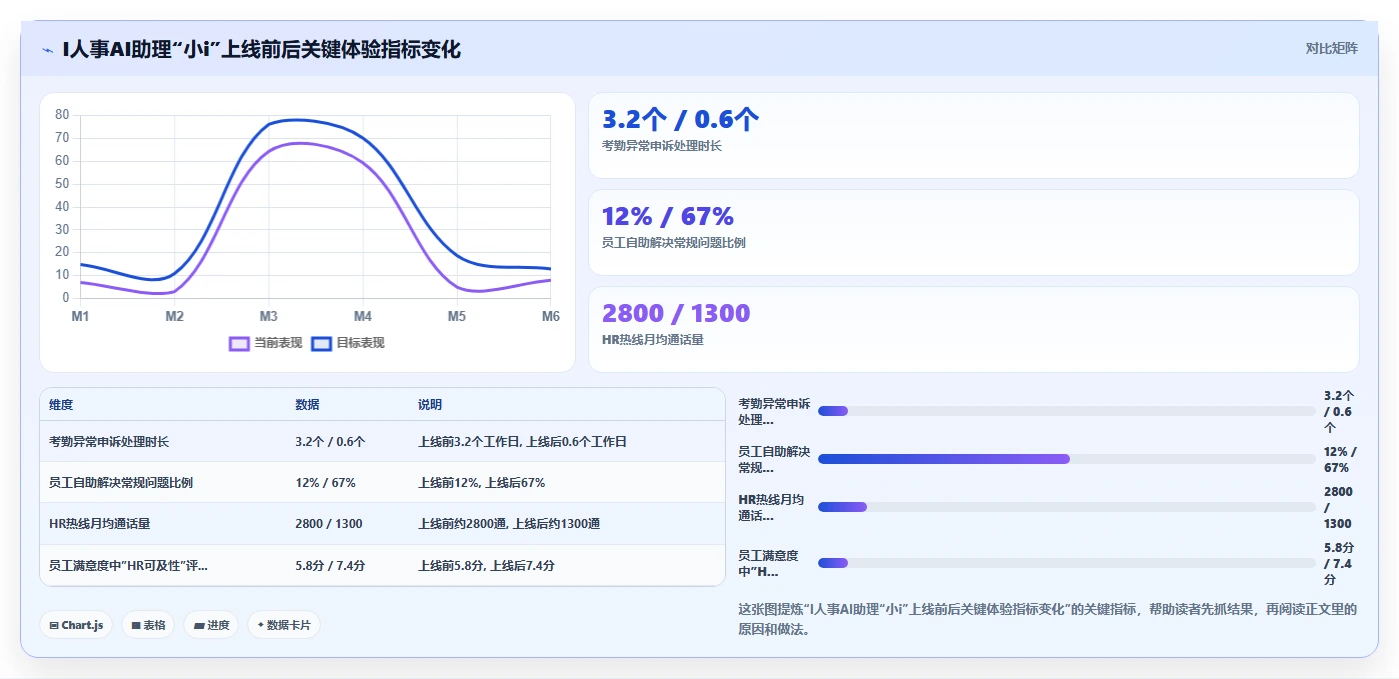Click the 员工满意度中"H... progress bar
The height and width of the screenshot is (679, 1399).
(x=1066, y=563)
